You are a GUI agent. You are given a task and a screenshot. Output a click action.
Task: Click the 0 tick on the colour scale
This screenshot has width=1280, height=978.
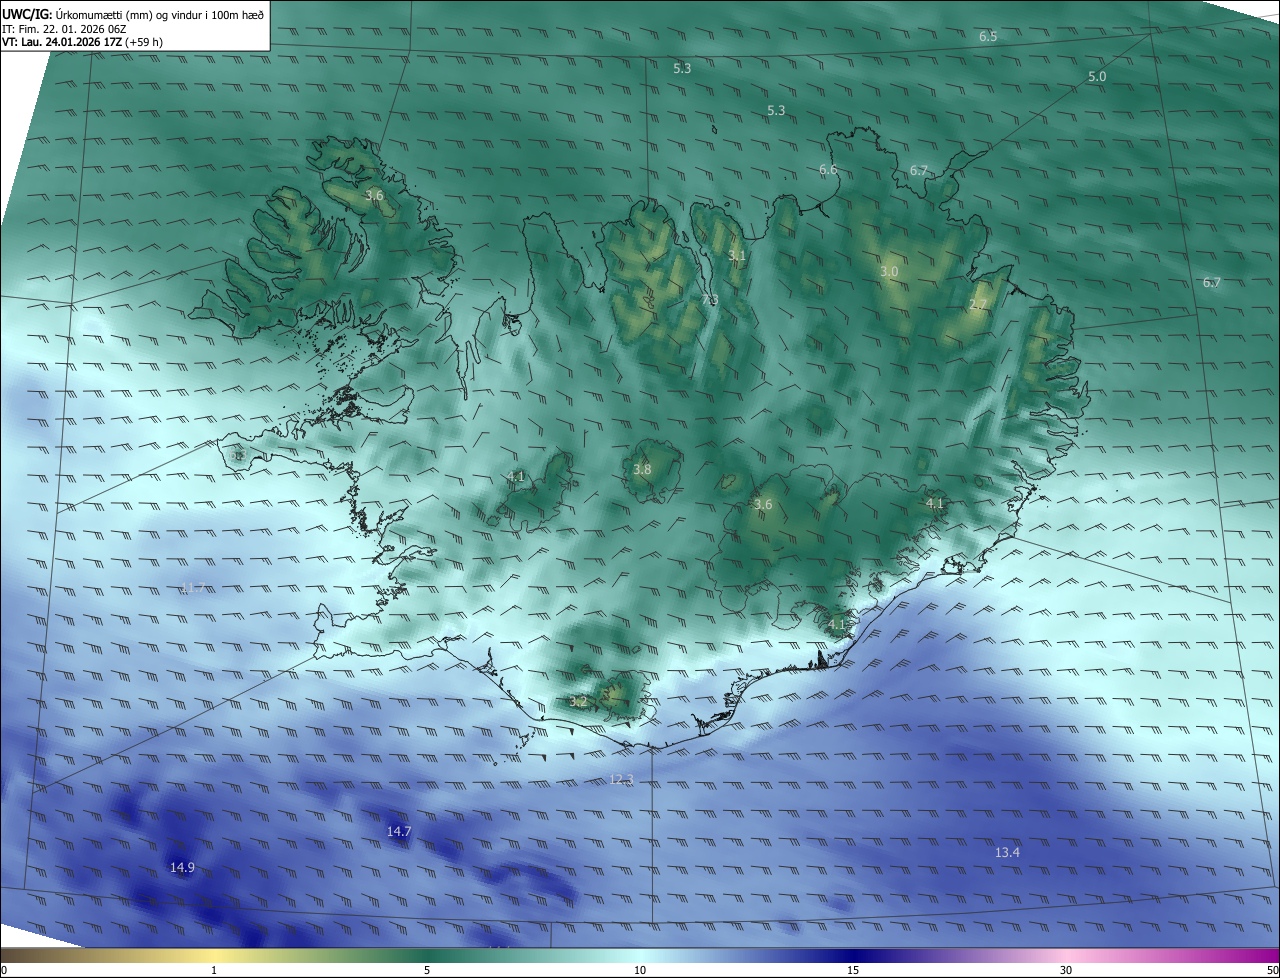(x=4, y=970)
